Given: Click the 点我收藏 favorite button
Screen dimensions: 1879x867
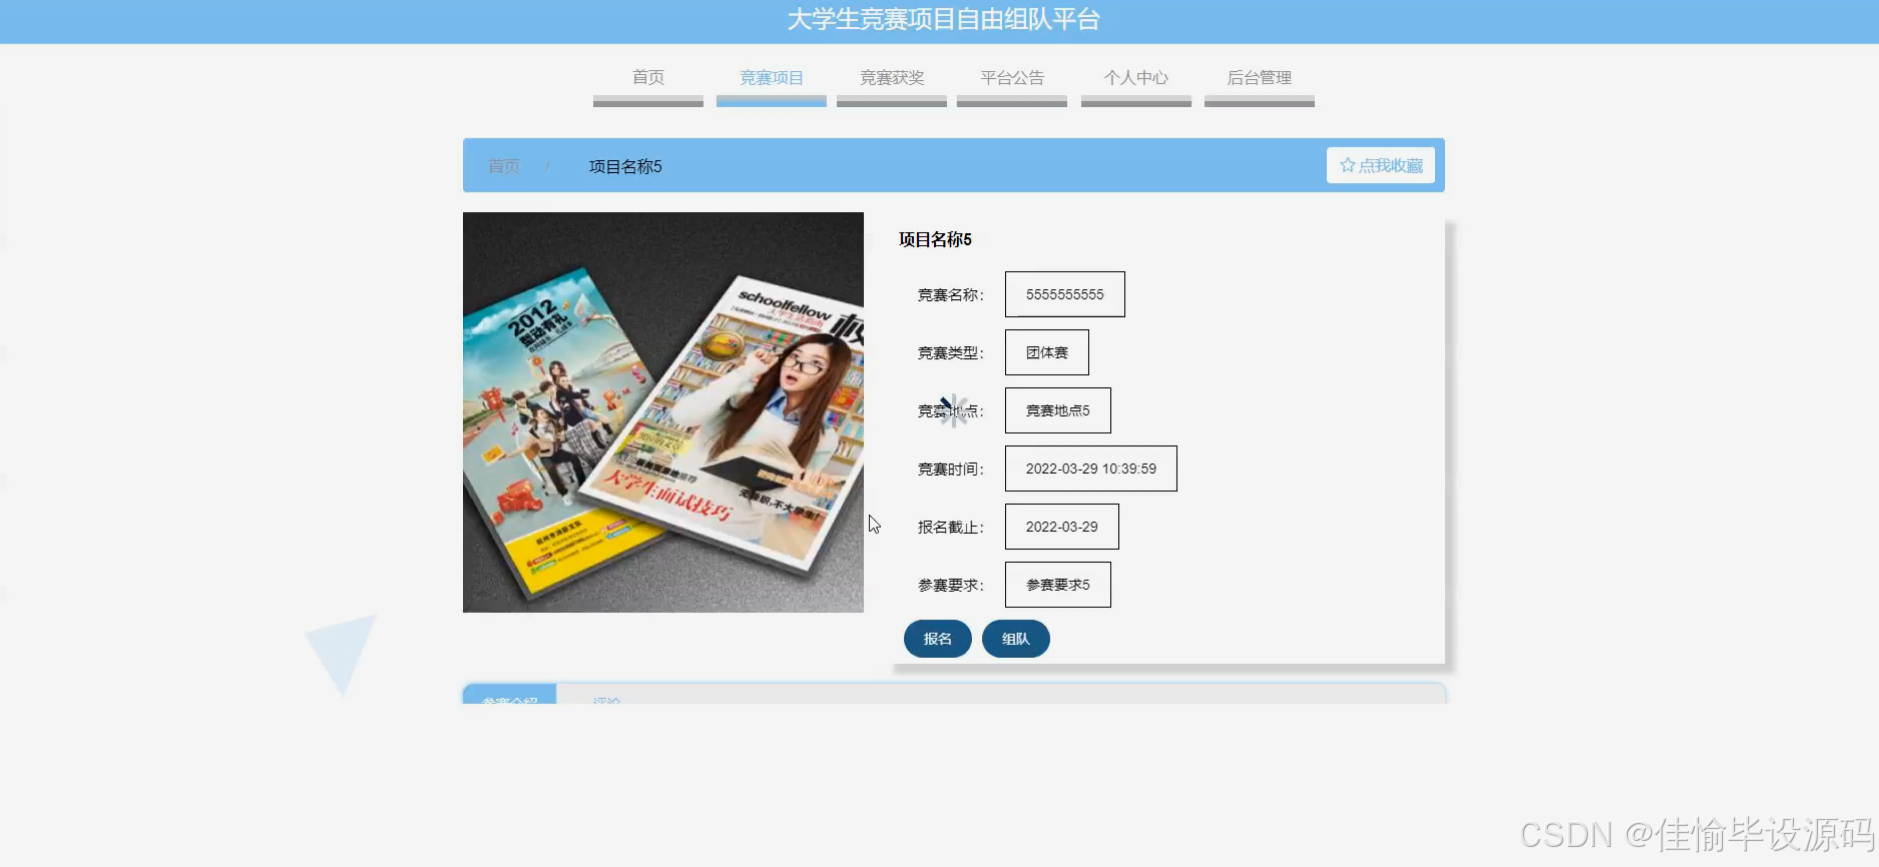Looking at the screenshot, I should click(x=1381, y=166).
